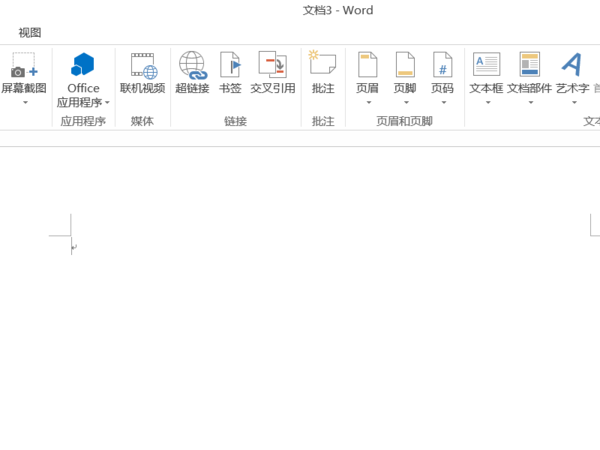Click the 屏幕截图 screenshot camera icon

pos(24,65)
